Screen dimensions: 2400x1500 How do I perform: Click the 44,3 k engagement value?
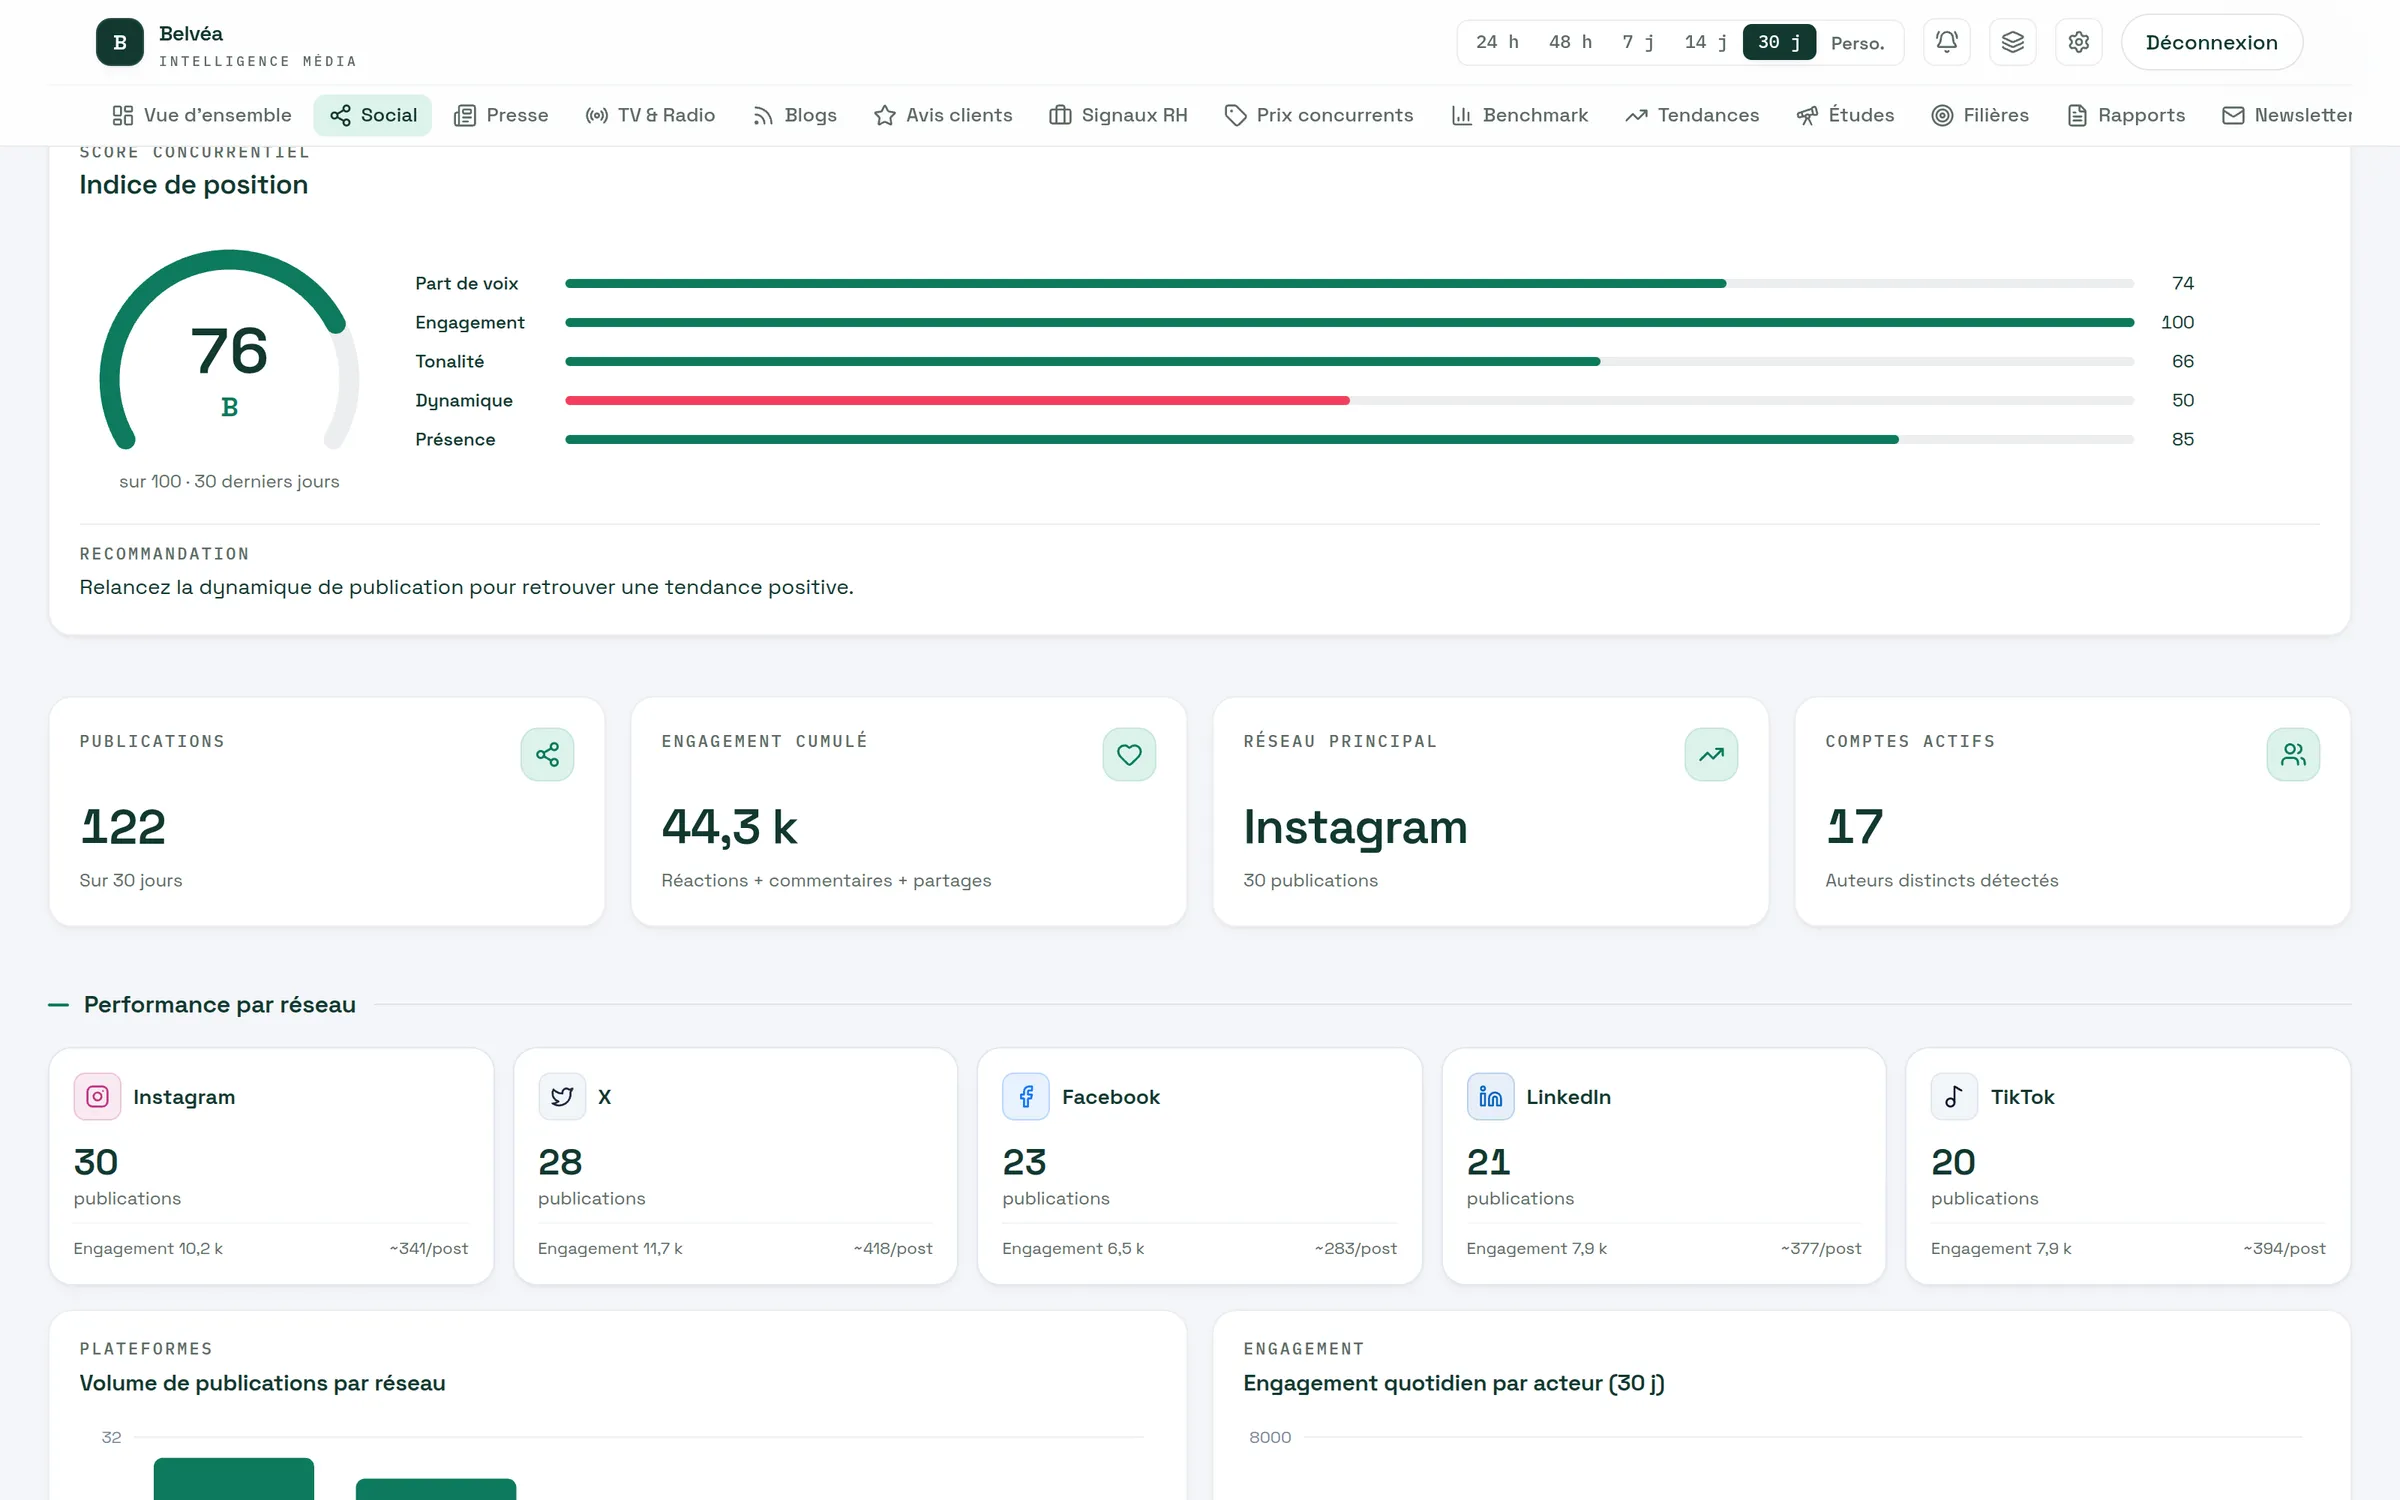pos(729,827)
